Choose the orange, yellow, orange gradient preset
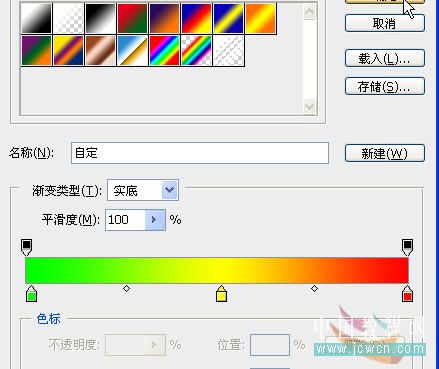The image size is (439, 369). pos(261,18)
